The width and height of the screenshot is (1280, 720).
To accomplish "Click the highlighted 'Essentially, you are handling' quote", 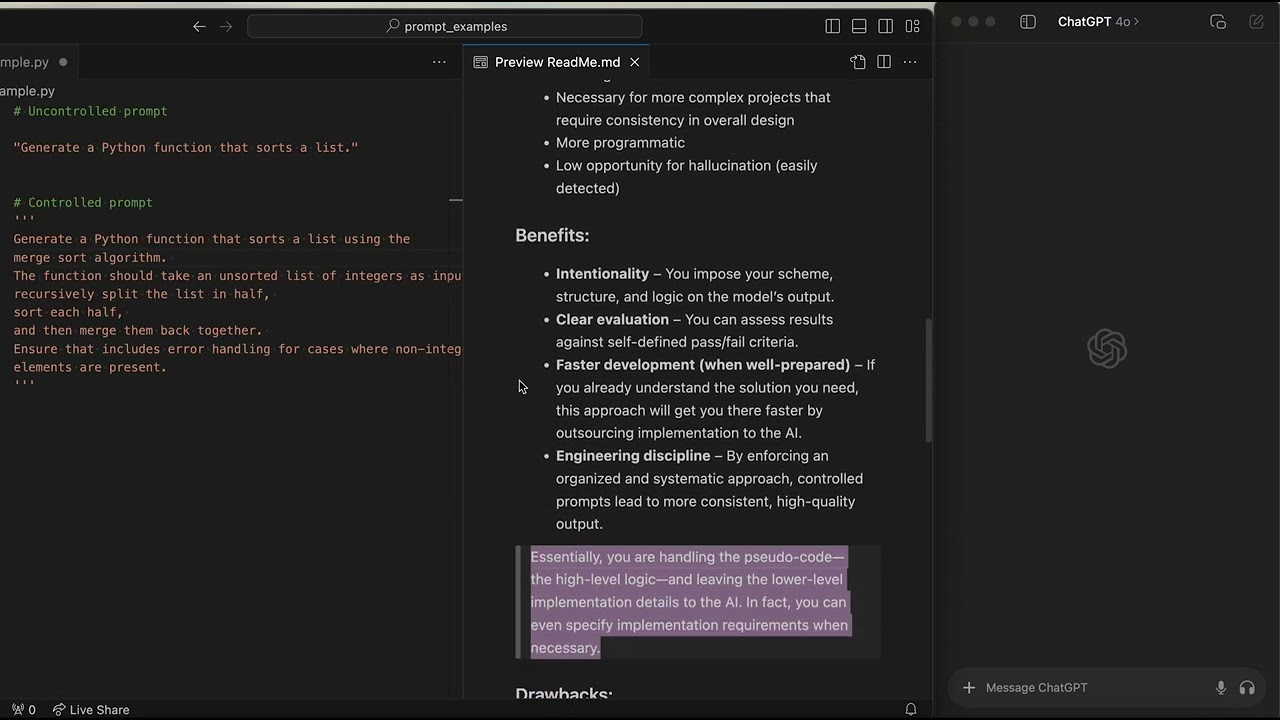I will pyautogui.click(x=689, y=602).
